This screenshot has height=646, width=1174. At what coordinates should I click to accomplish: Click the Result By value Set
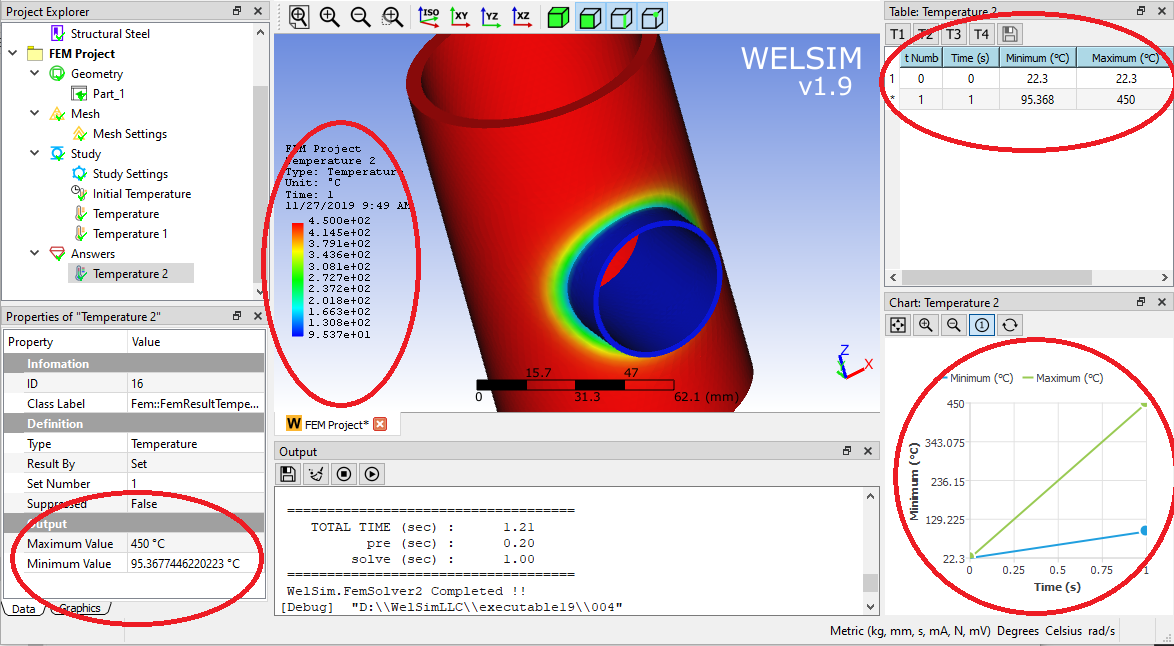point(196,463)
